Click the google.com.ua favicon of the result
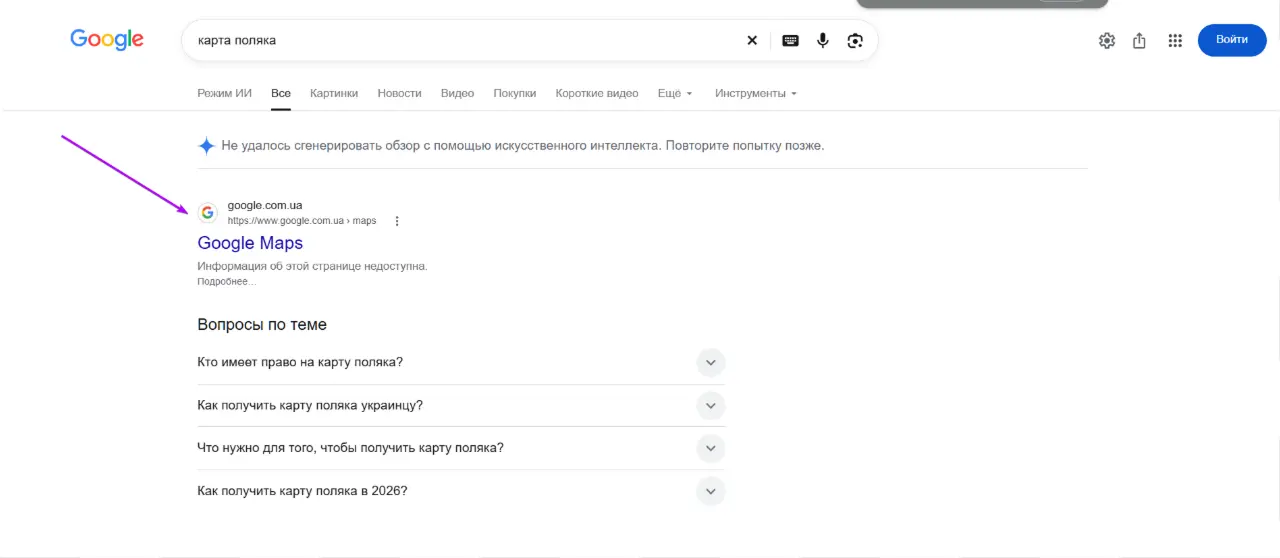This screenshot has width=1280, height=558. point(207,212)
